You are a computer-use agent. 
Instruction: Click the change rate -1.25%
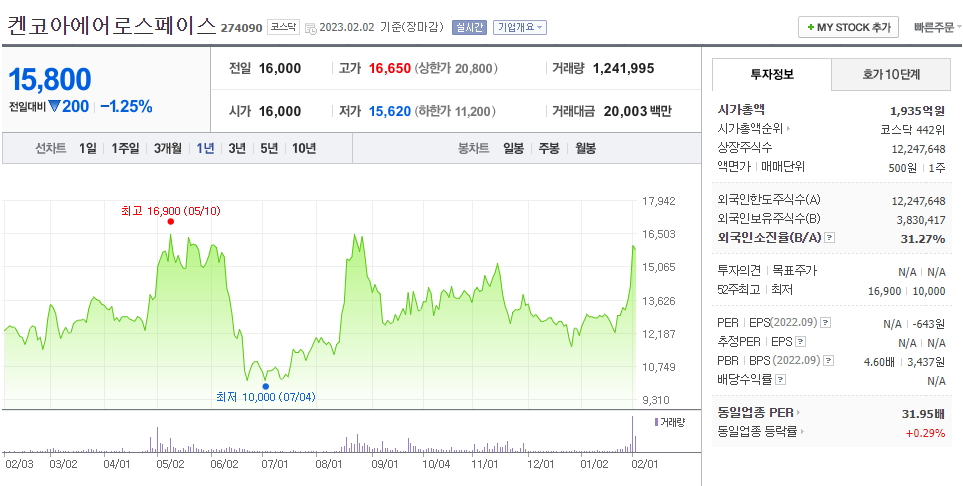click(126, 106)
